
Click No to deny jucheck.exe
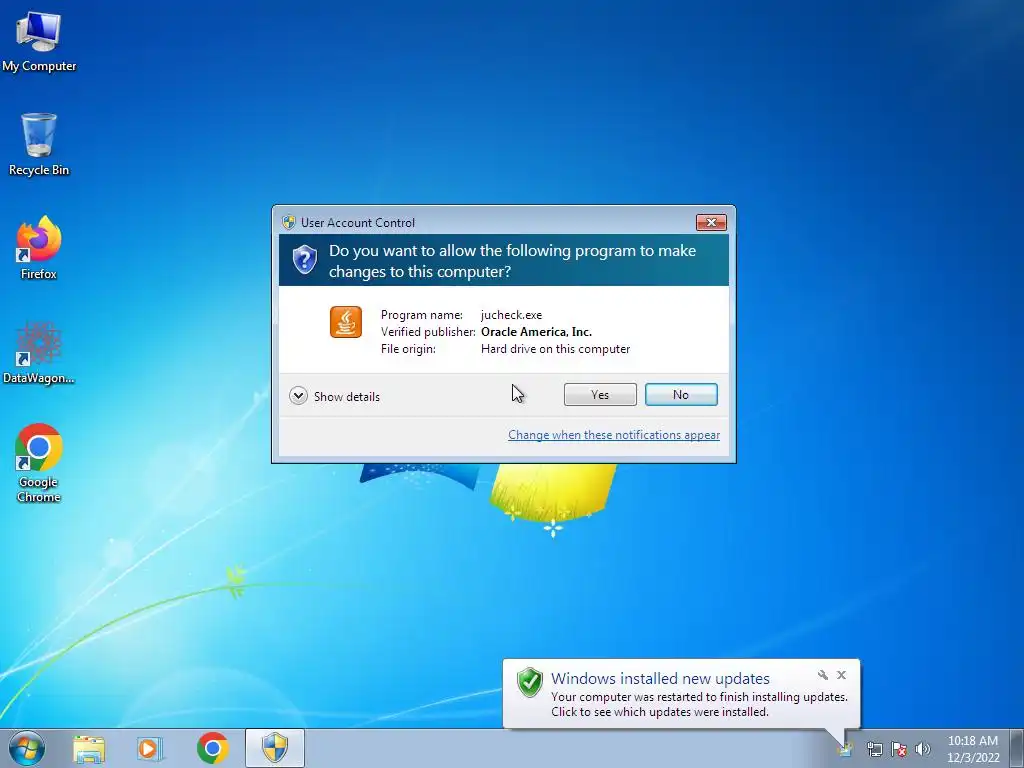(681, 394)
